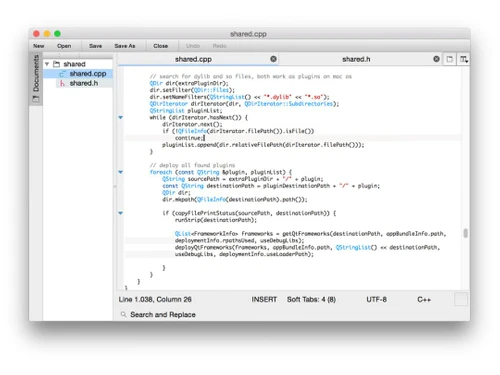The image size is (500, 375).
Task: Close the shared.h tab with its X icon
Action: 436,59
